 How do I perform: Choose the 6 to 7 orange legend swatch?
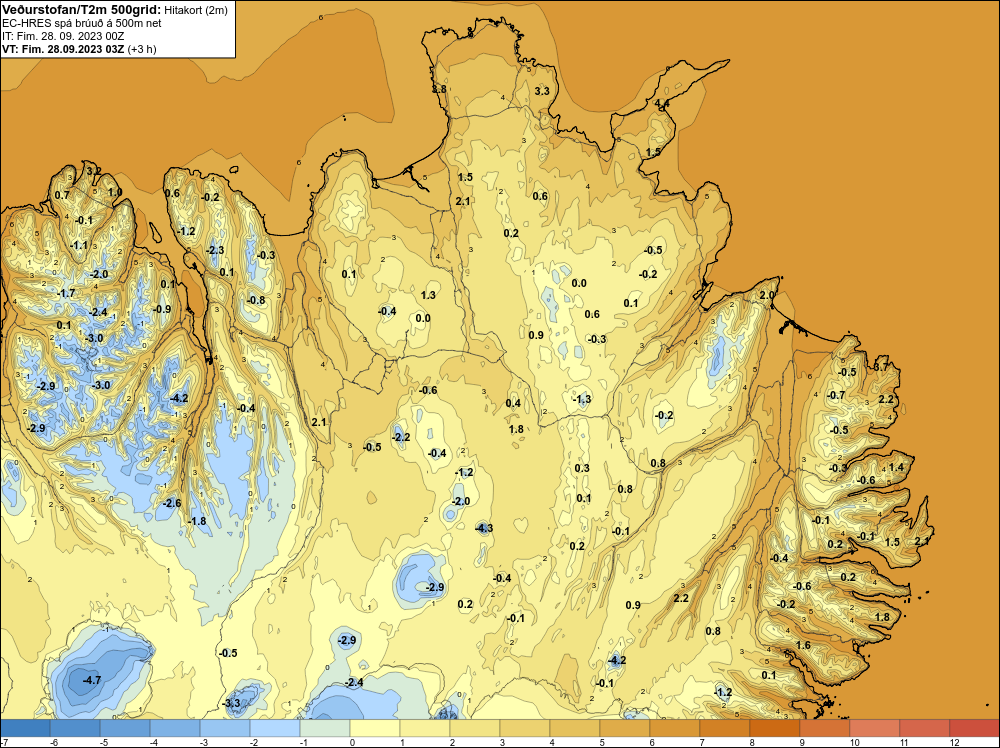(x=674, y=728)
